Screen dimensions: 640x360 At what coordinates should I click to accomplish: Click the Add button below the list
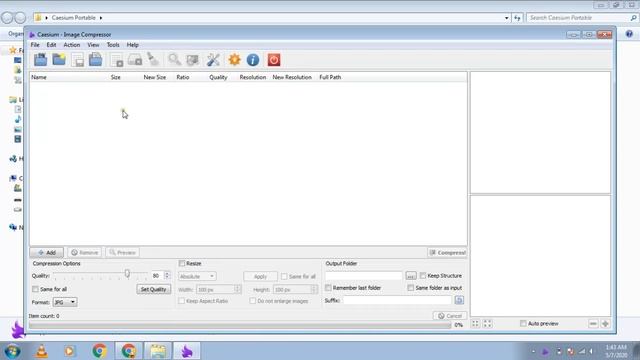pyautogui.click(x=47, y=253)
